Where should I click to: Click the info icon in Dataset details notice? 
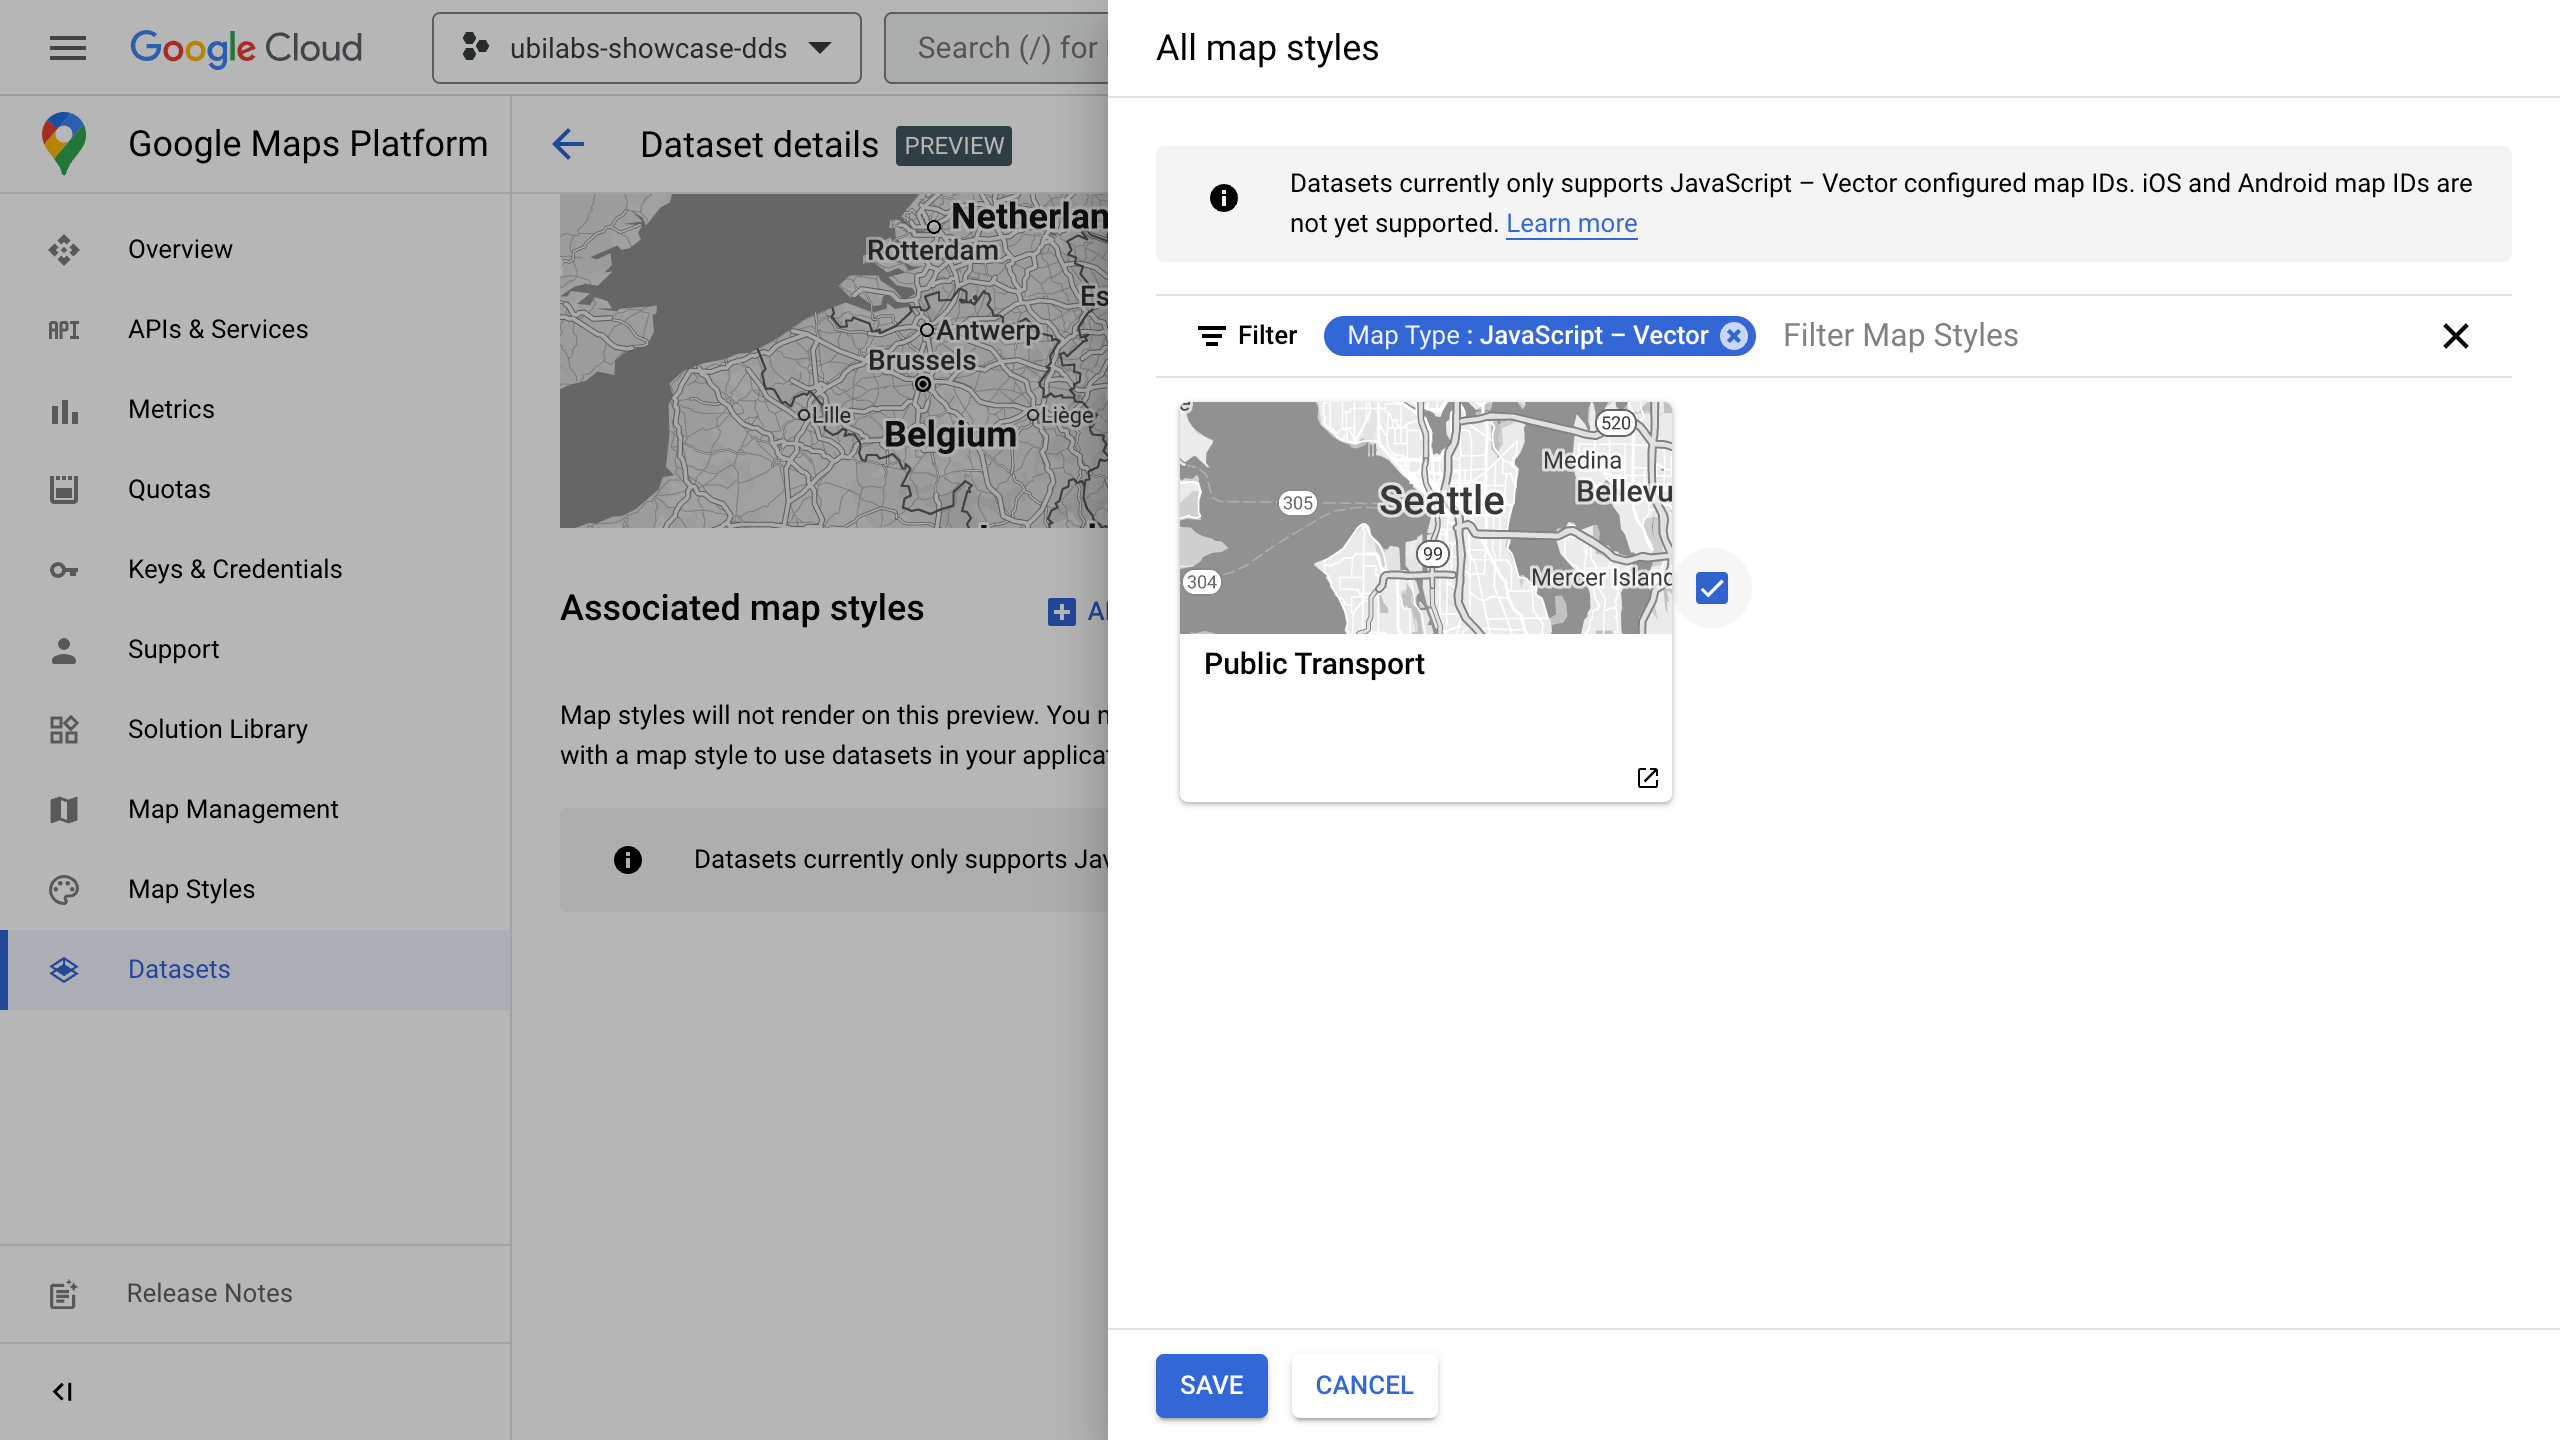pyautogui.click(x=627, y=859)
